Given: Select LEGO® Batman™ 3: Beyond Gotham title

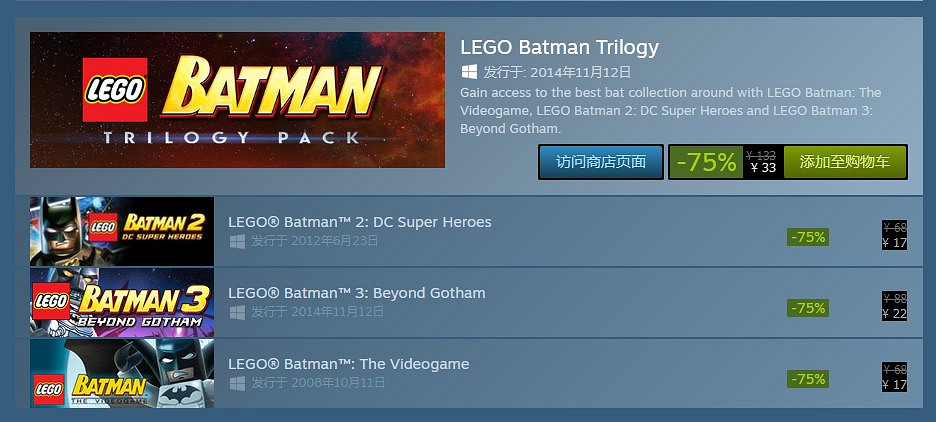Looking at the screenshot, I should (357, 293).
